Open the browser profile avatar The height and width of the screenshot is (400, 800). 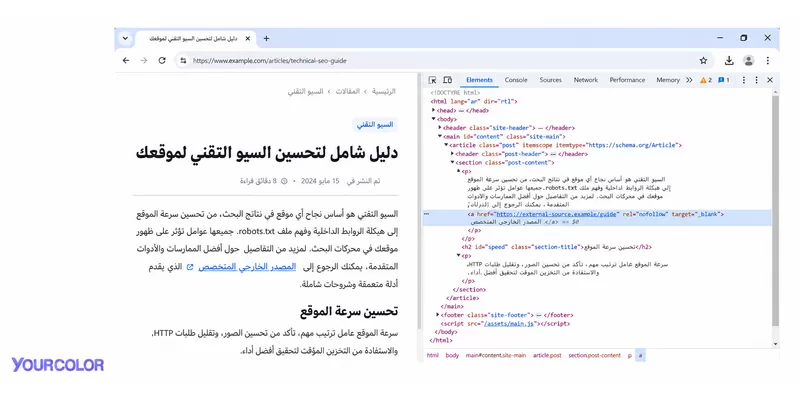[748, 61]
